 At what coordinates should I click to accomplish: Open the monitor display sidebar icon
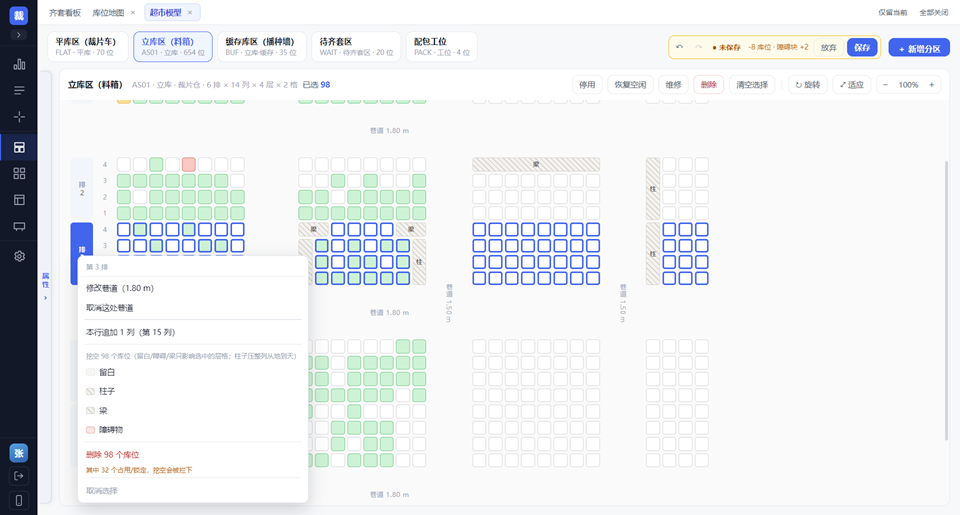tap(19, 227)
